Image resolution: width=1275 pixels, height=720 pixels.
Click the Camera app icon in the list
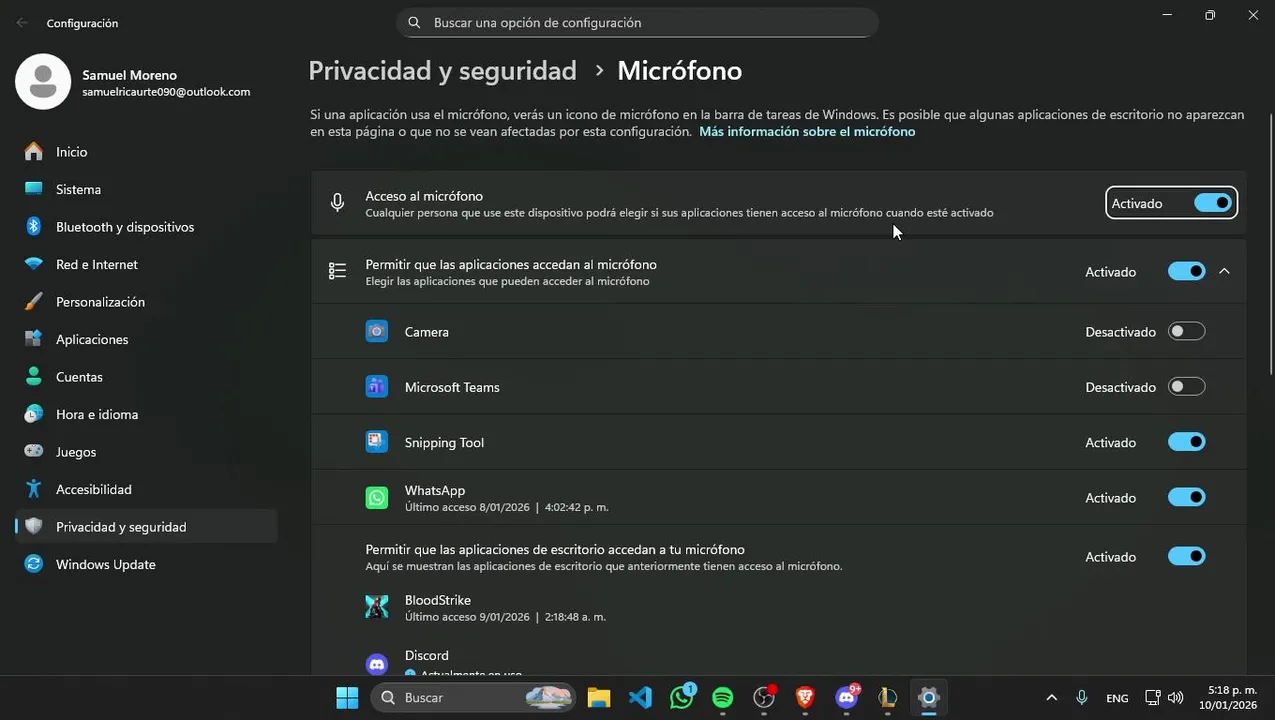(x=377, y=331)
